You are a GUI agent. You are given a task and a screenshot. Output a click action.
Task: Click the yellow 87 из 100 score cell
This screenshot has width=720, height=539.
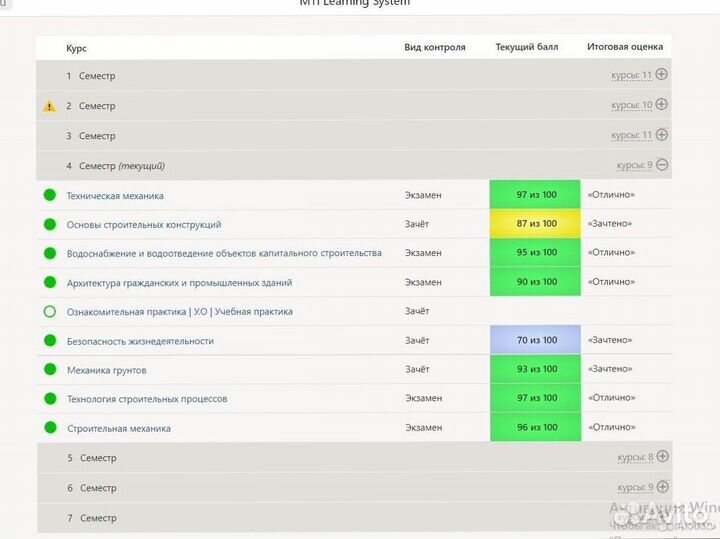pyautogui.click(x=535, y=224)
